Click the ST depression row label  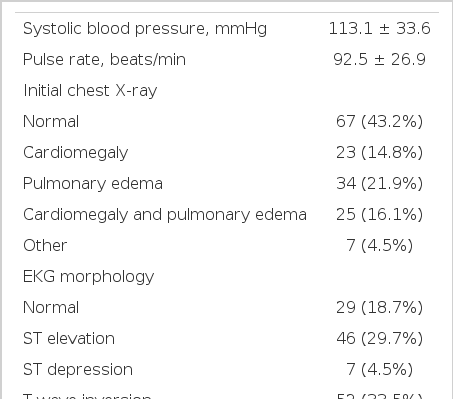78,370
